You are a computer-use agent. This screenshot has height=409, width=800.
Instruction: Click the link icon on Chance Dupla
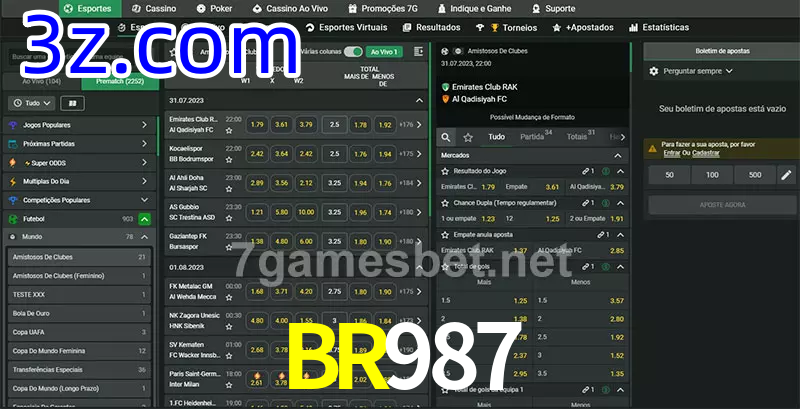point(586,203)
